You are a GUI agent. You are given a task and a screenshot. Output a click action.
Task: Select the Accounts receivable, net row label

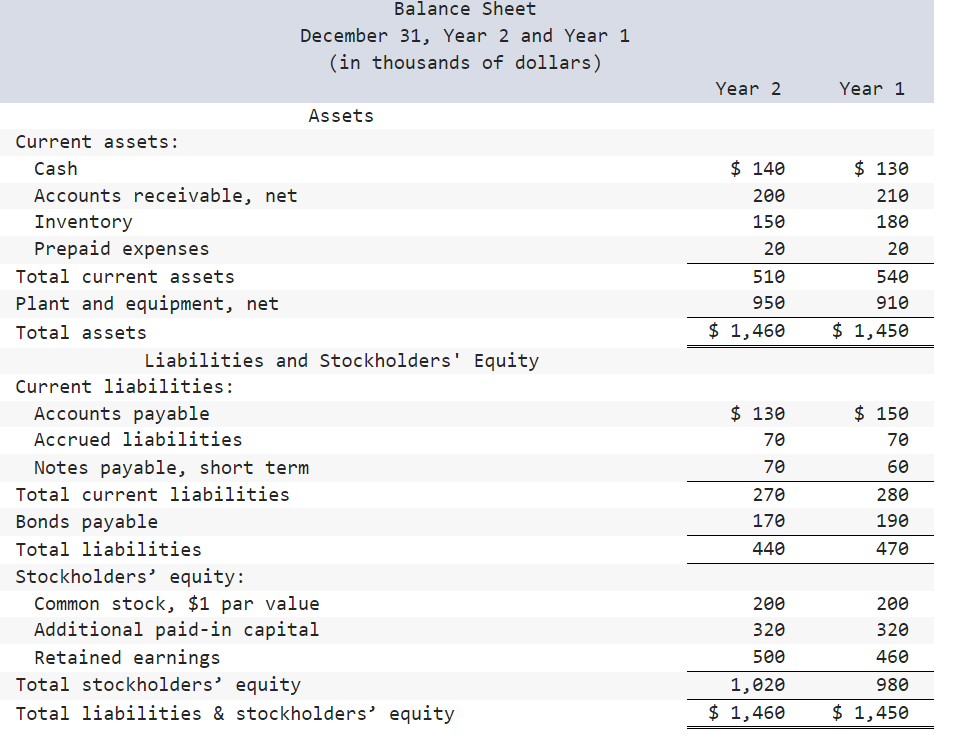point(165,195)
